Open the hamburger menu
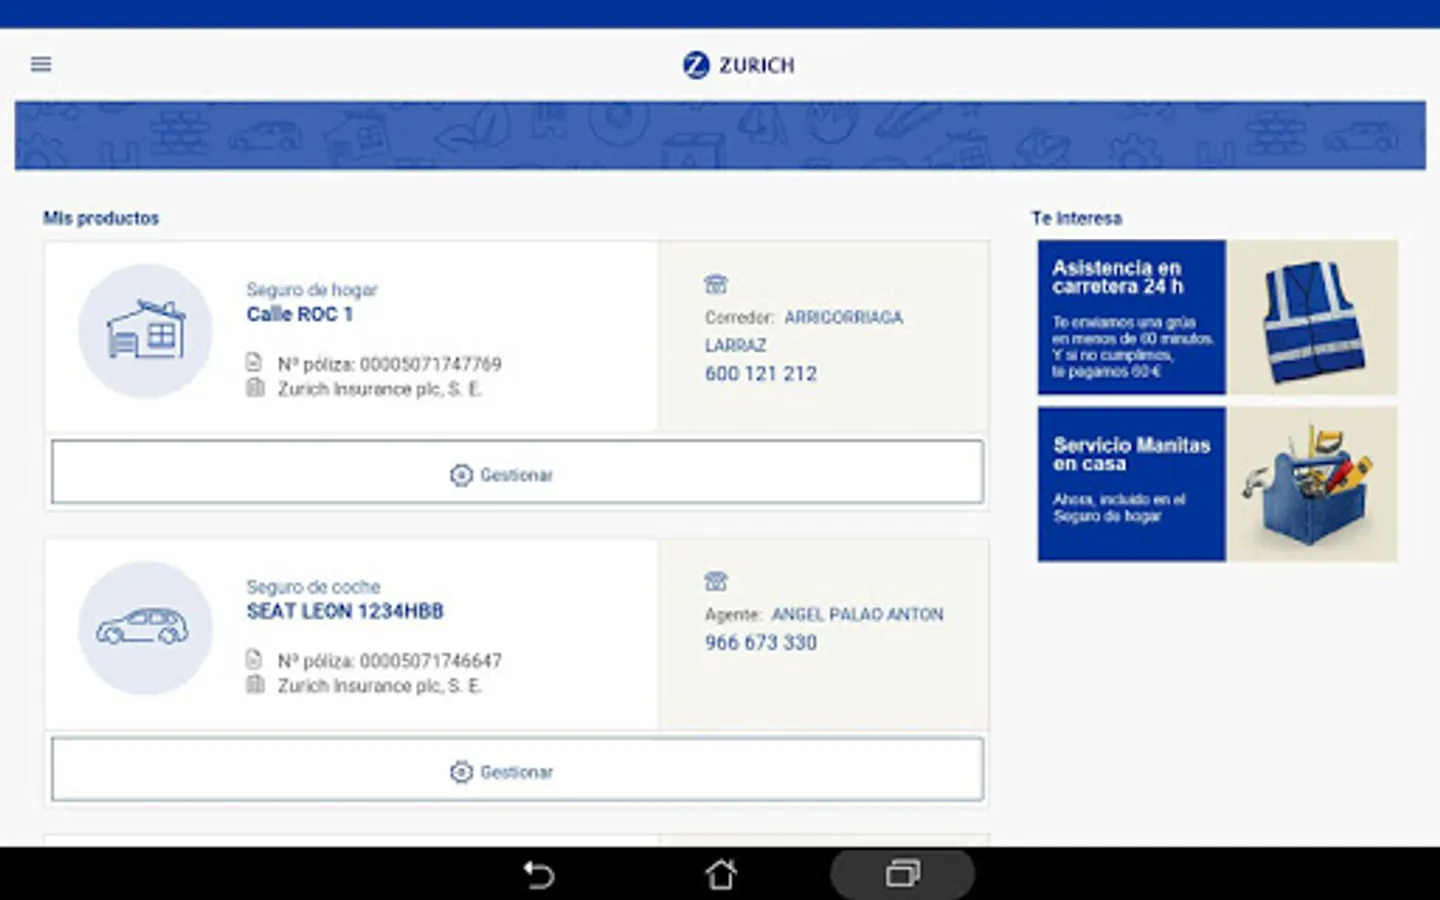This screenshot has width=1440, height=900. pos(41,64)
